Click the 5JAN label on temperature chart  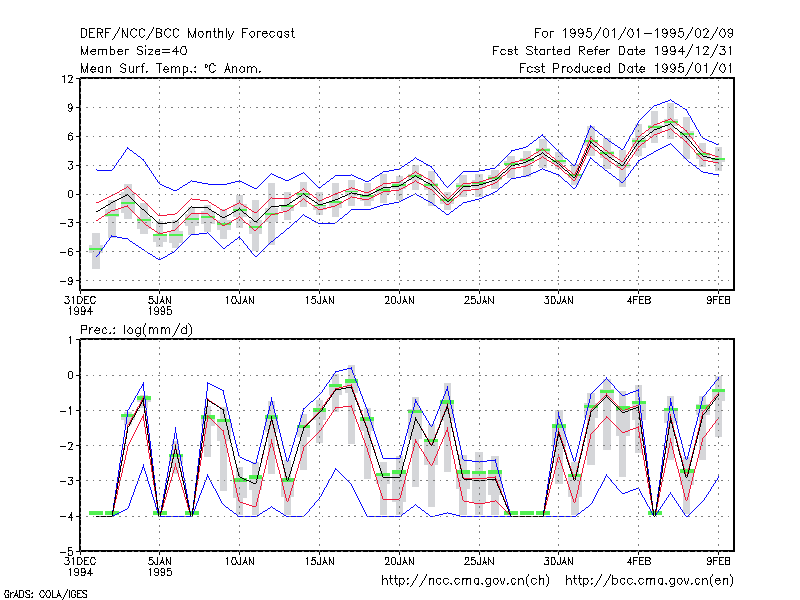click(160, 301)
